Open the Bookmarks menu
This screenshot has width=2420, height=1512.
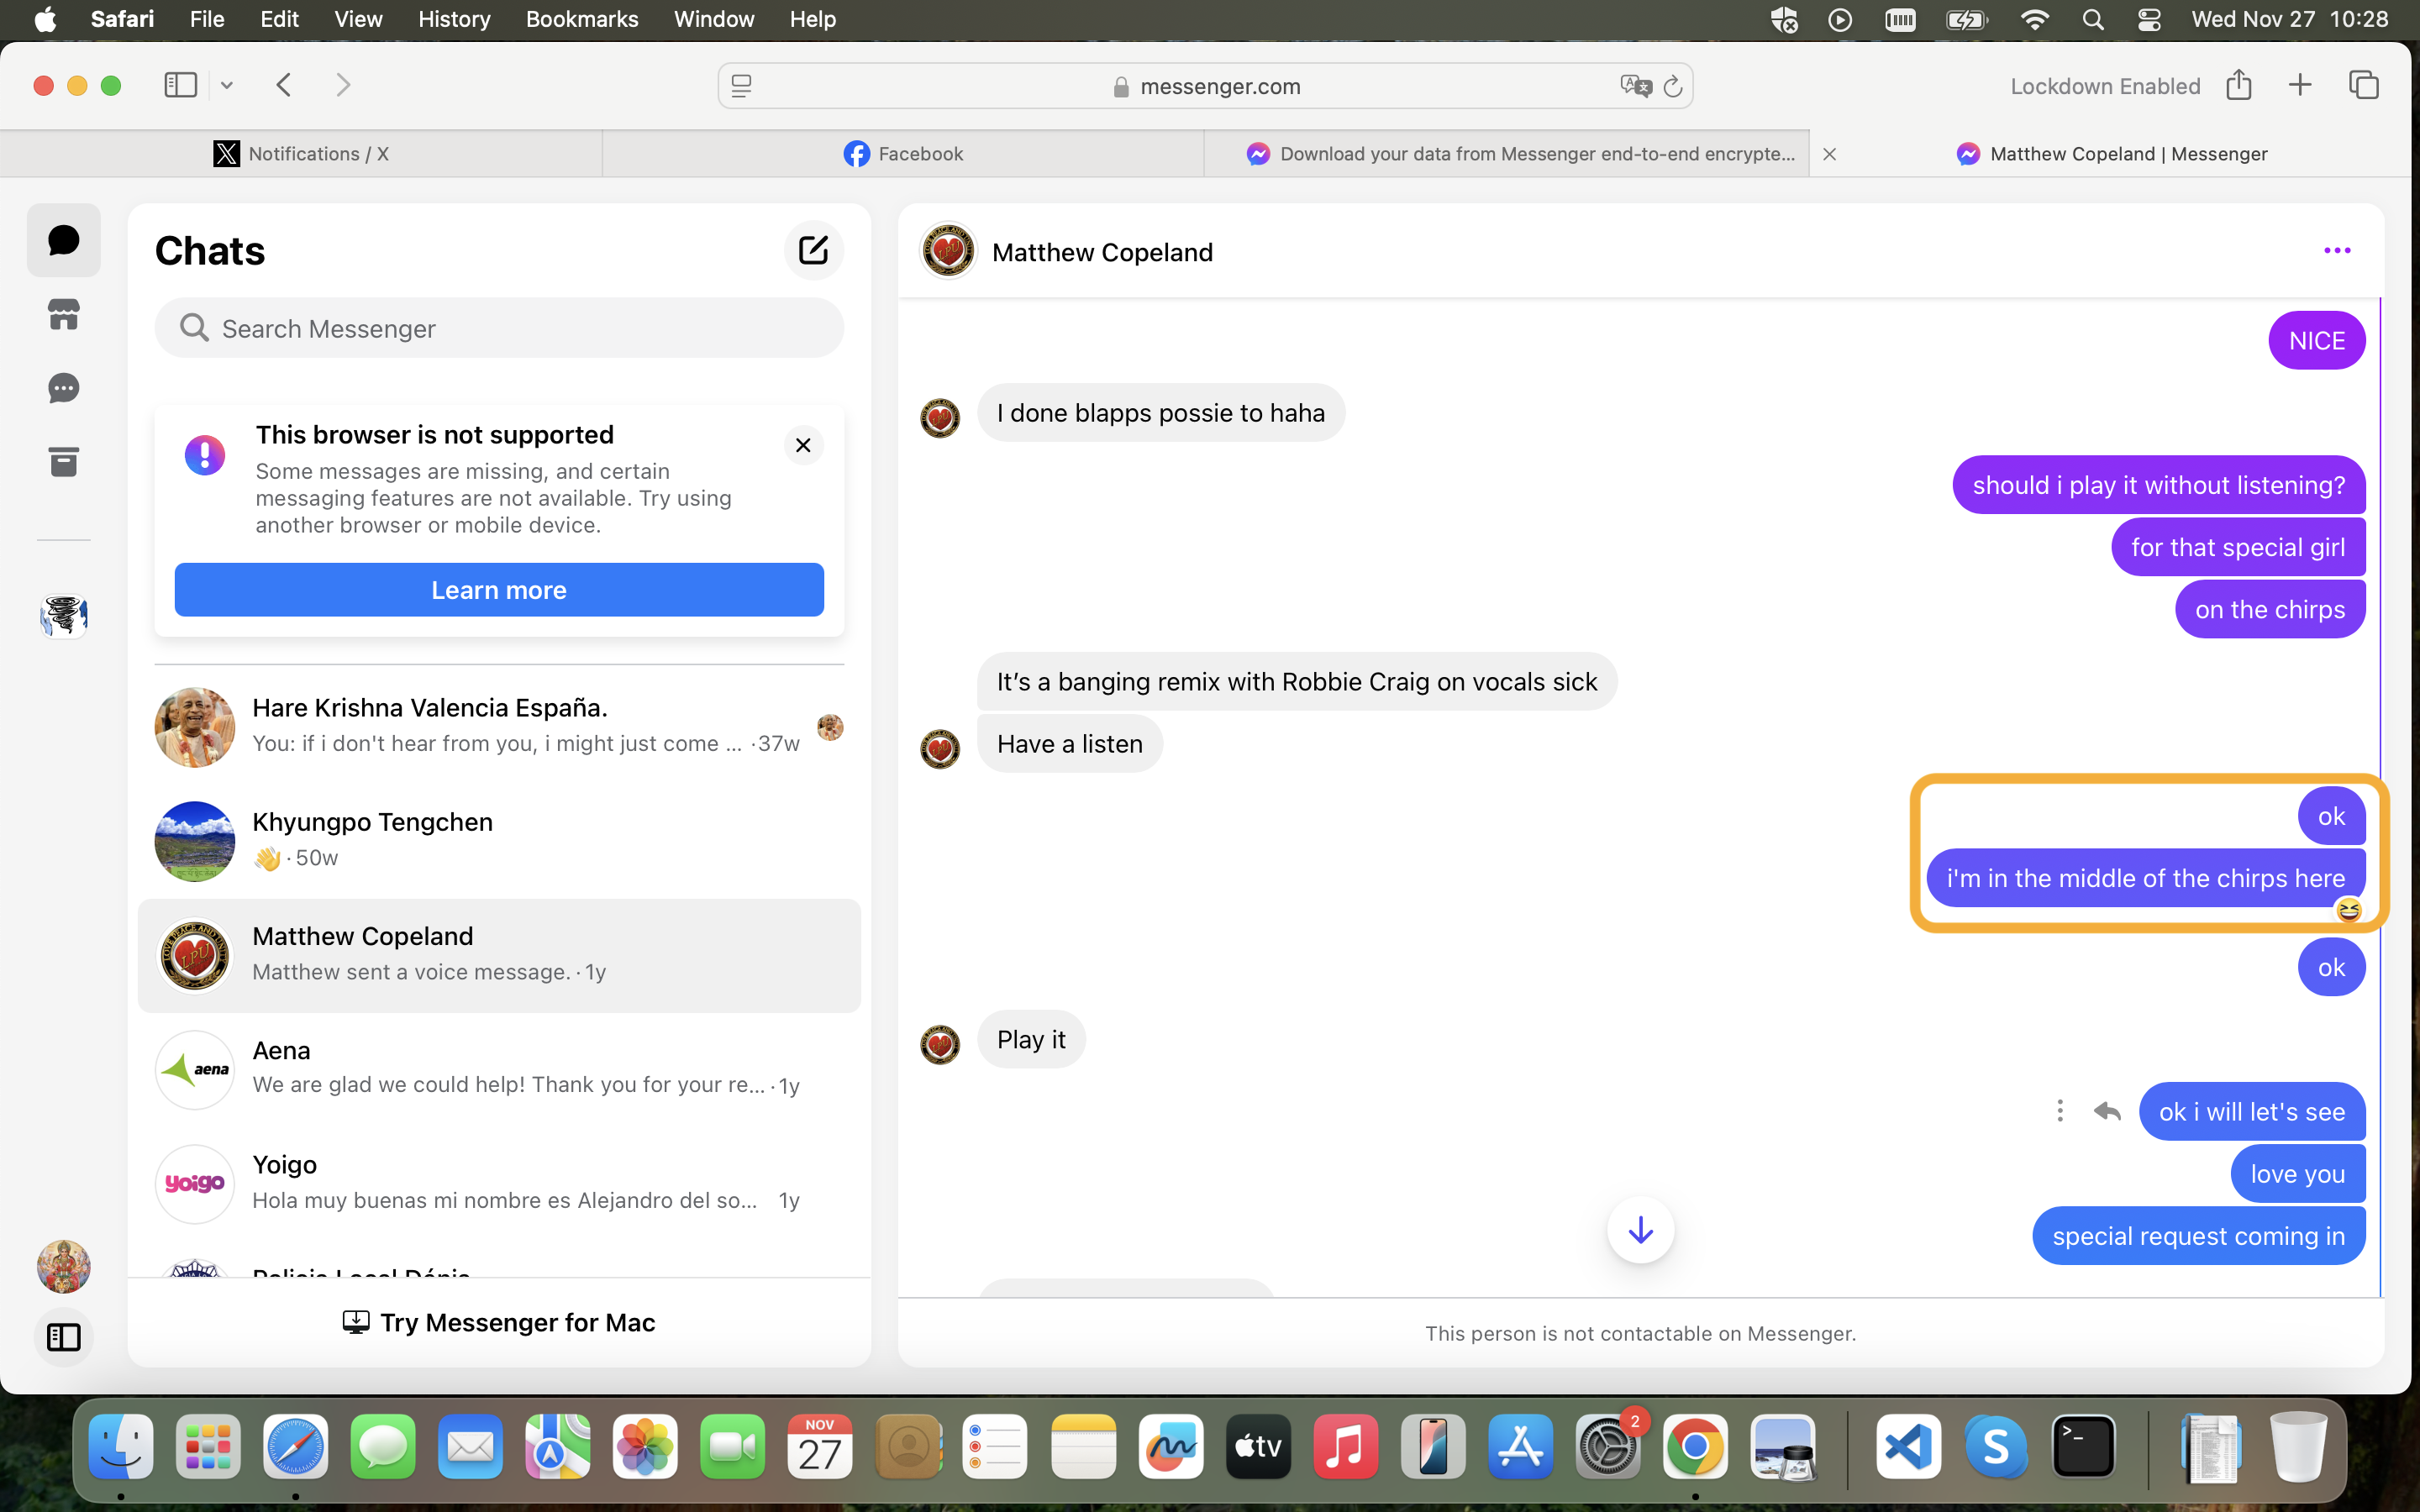(582, 19)
